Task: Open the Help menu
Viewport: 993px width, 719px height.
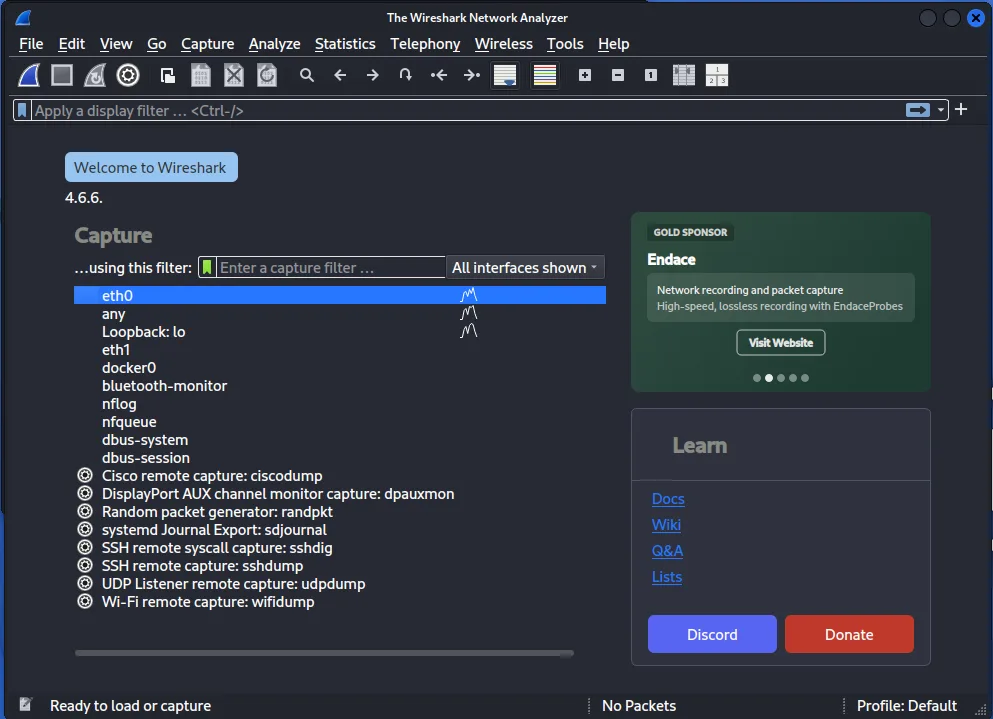Action: point(614,44)
